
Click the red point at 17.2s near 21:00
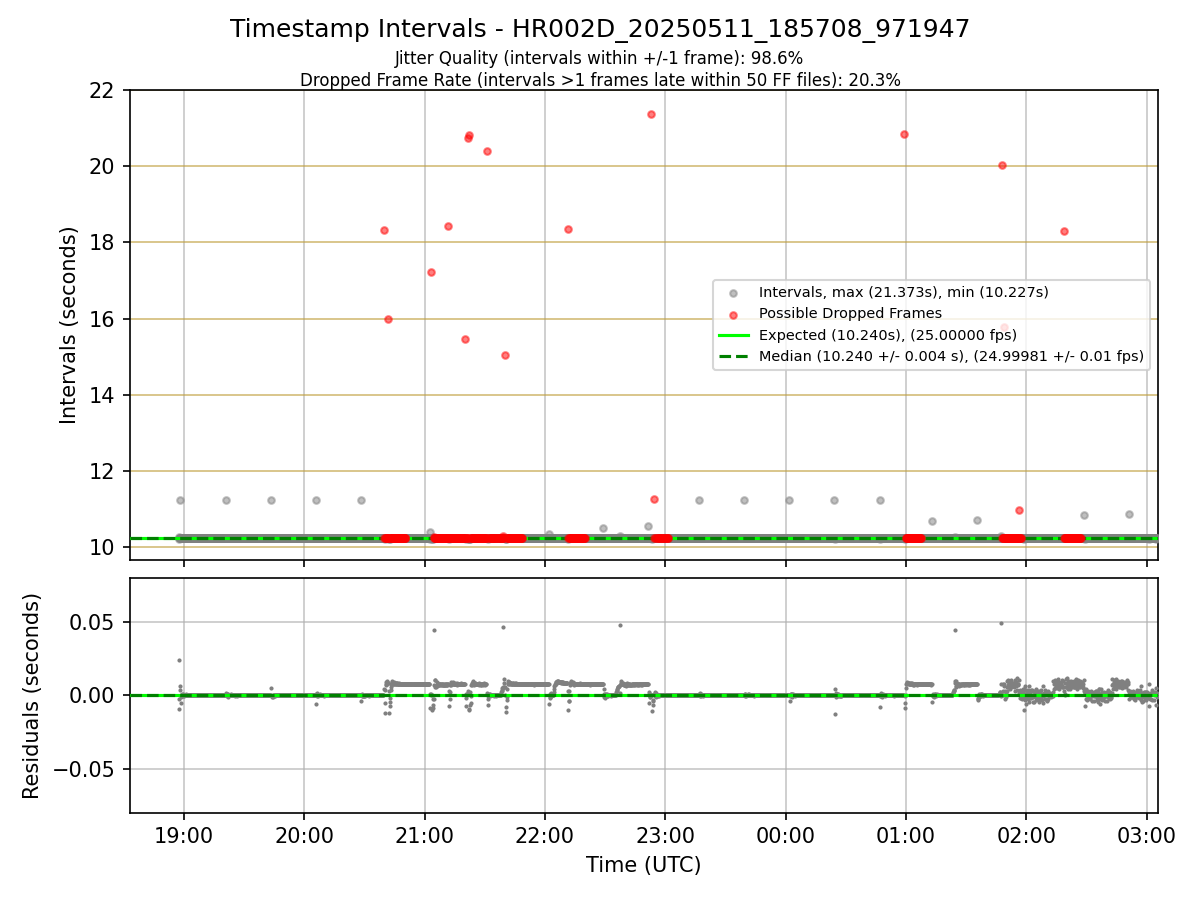[431, 272]
